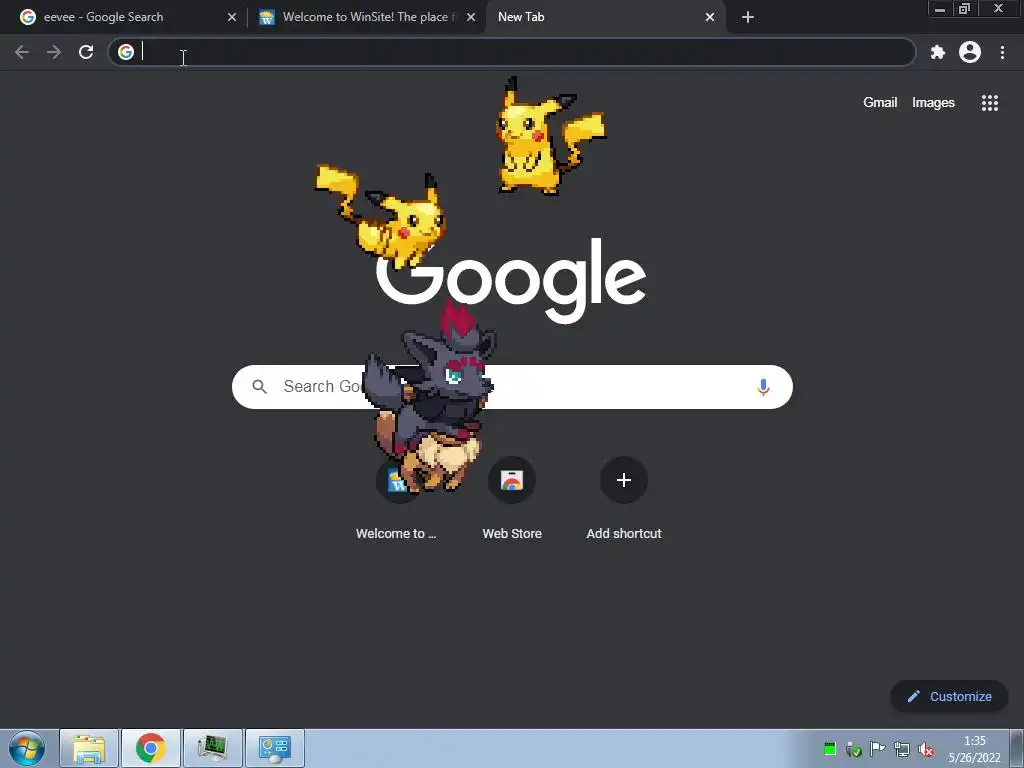The image size is (1024, 768).
Task: Switch to the Welcome to WinSite tab
Action: pos(367,17)
